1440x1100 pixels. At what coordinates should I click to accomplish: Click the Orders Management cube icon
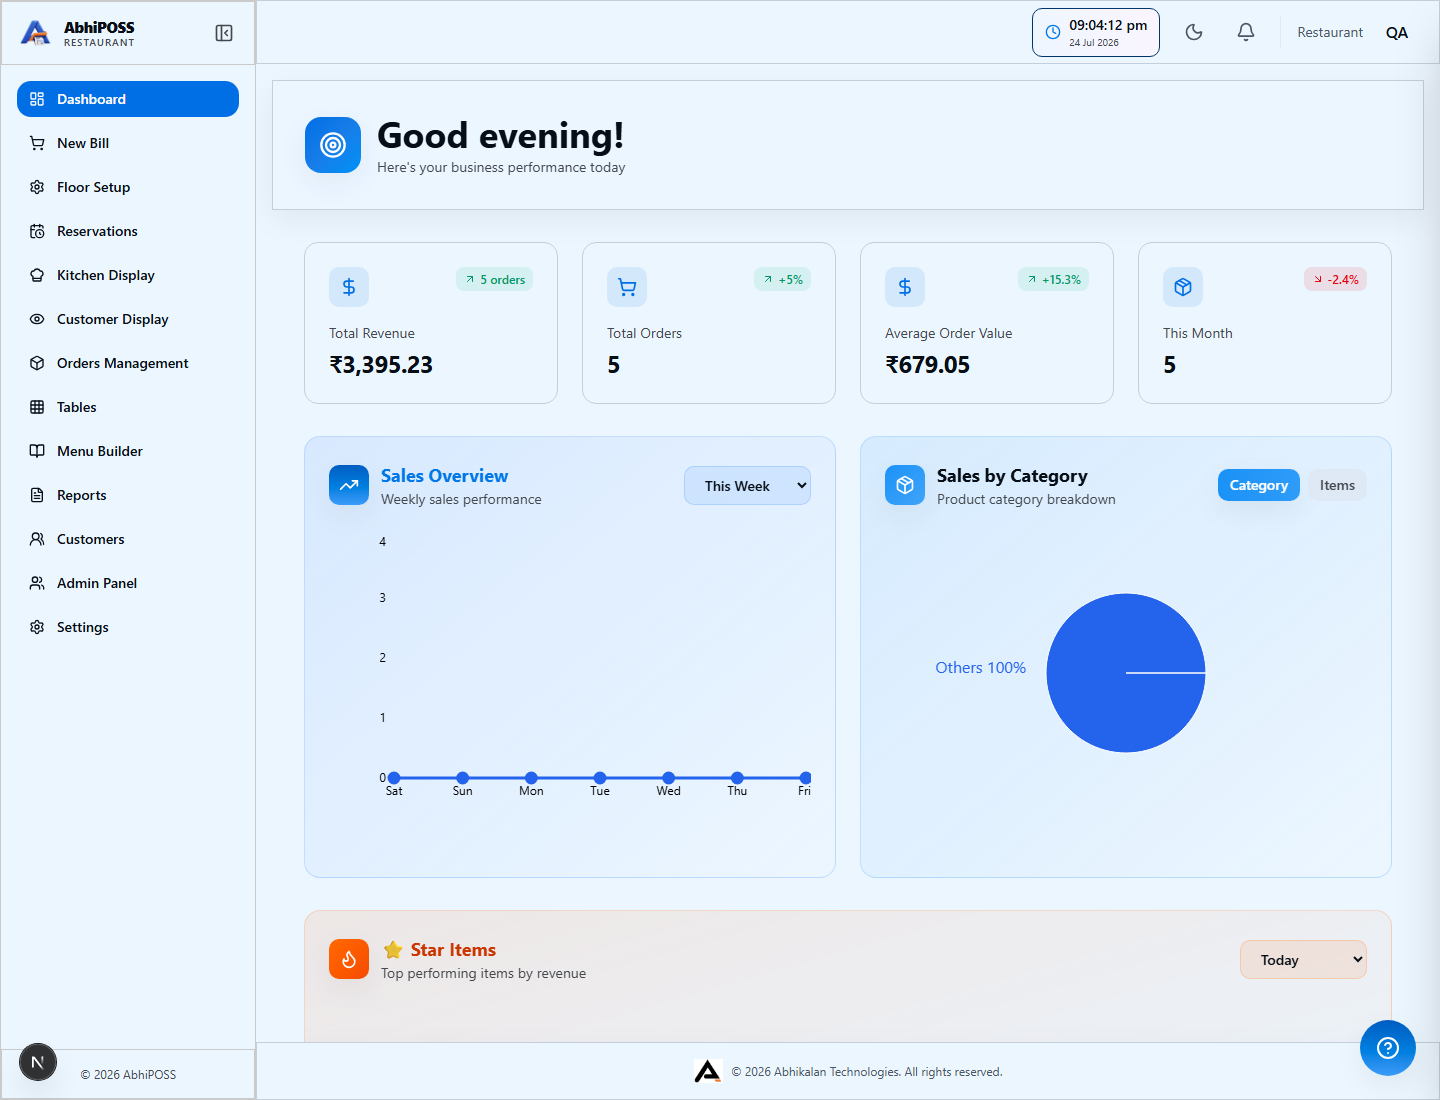(37, 363)
